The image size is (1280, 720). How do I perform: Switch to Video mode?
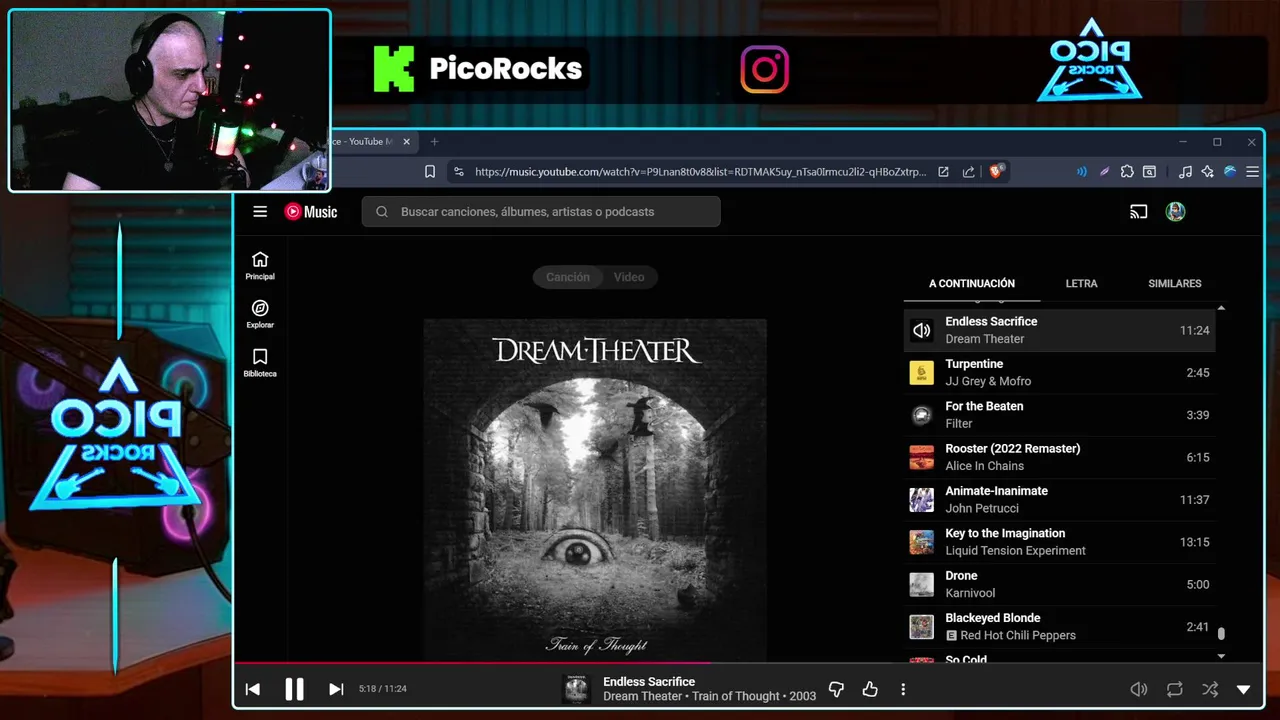629,277
